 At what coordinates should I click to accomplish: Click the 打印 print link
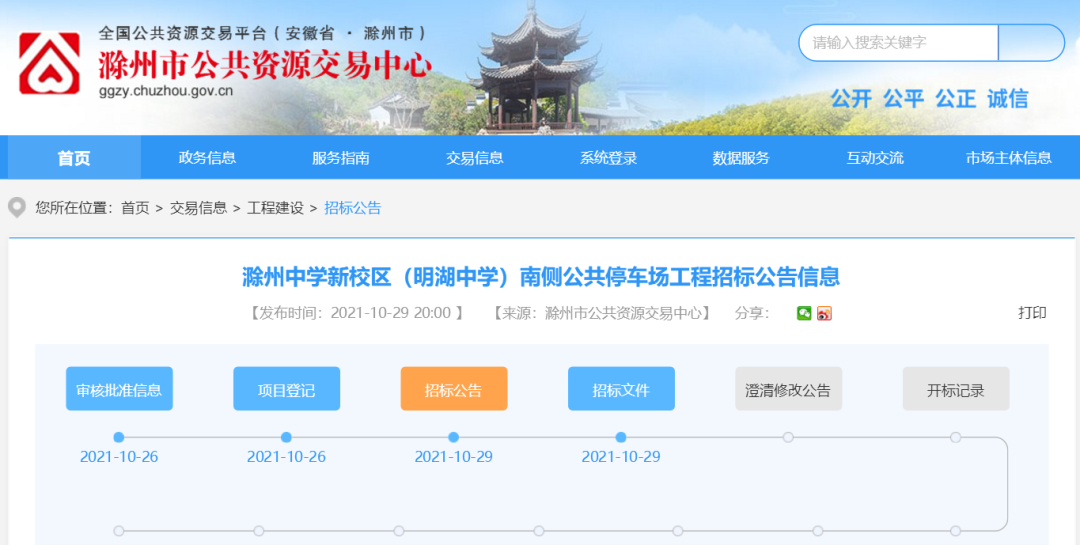(1032, 313)
